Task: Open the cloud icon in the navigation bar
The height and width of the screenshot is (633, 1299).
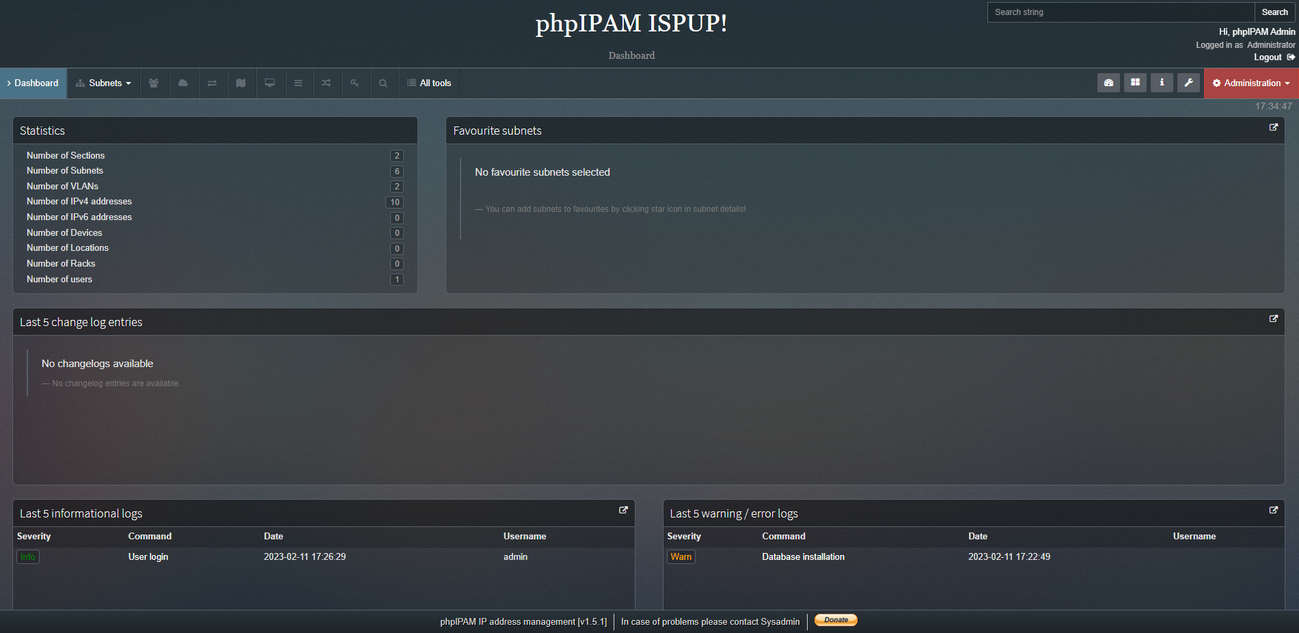Action: point(183,83)
